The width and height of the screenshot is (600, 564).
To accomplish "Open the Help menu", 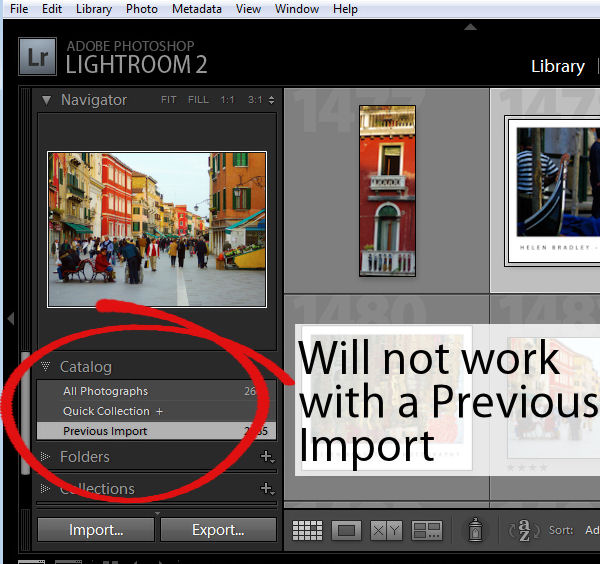I will (345, 9).
